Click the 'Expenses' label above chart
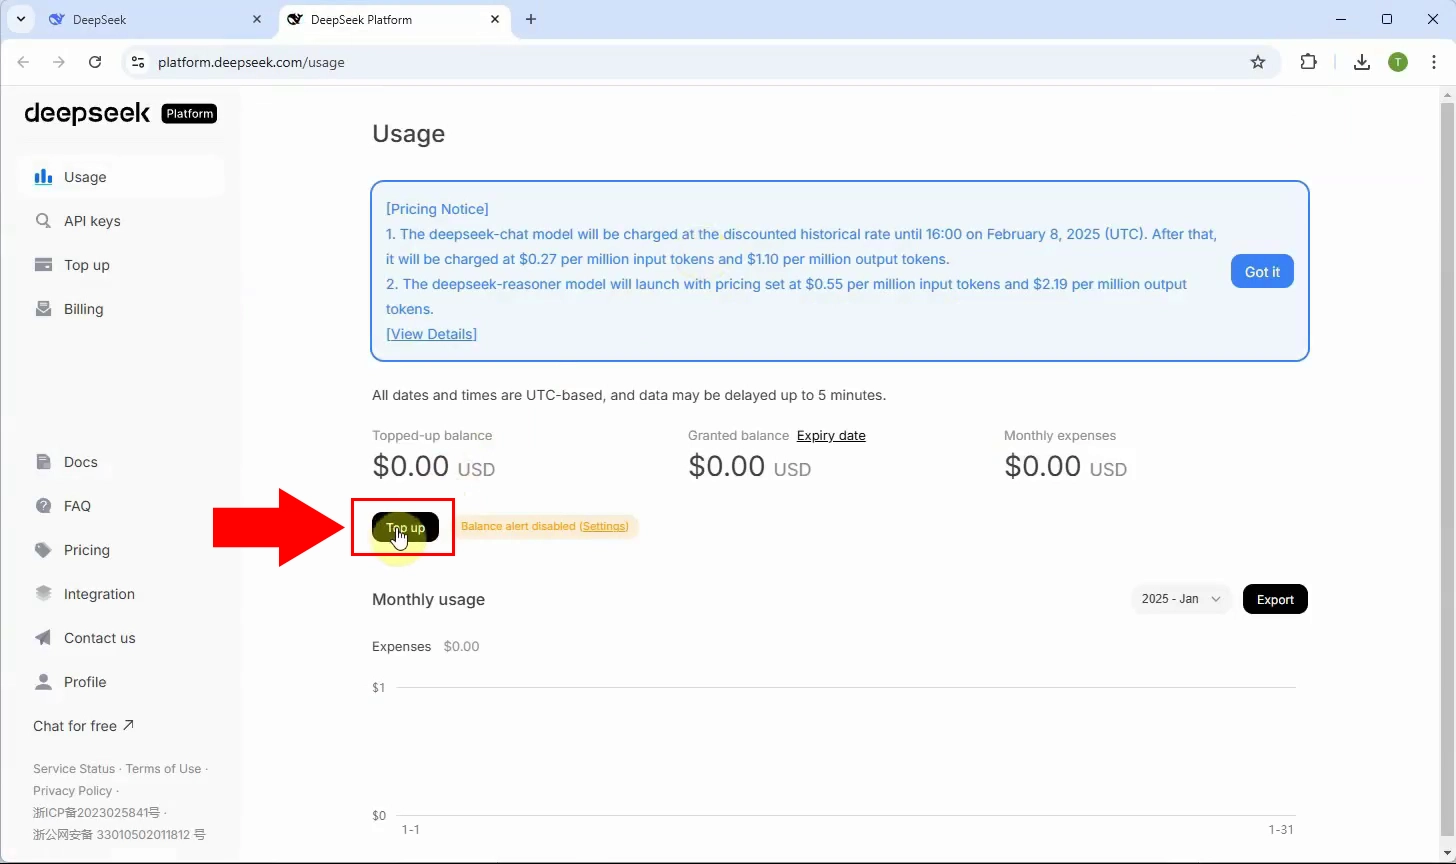 coord(401,647)
